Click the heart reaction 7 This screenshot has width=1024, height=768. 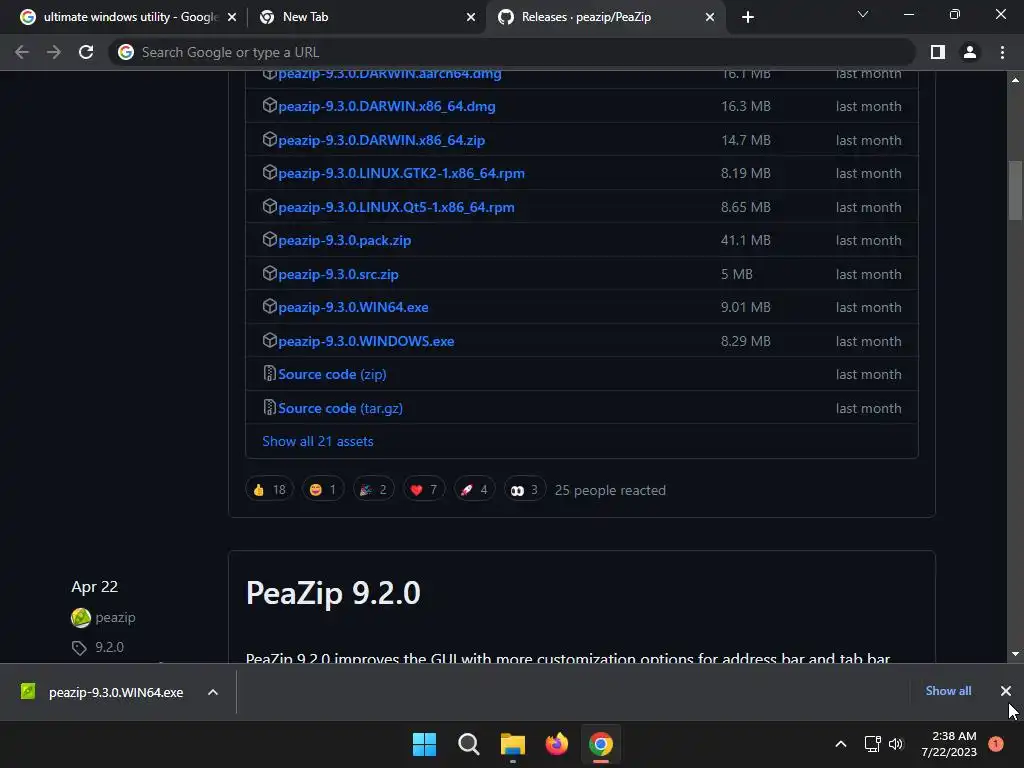(x=424, y=490)
